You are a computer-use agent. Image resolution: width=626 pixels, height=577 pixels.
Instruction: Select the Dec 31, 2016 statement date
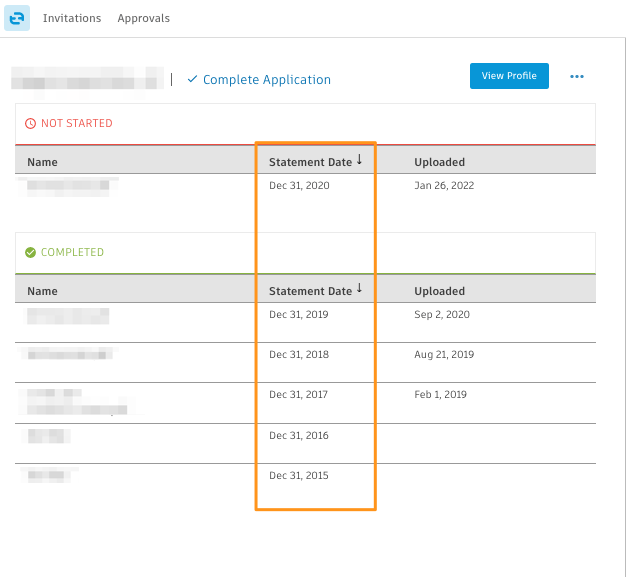299,436
